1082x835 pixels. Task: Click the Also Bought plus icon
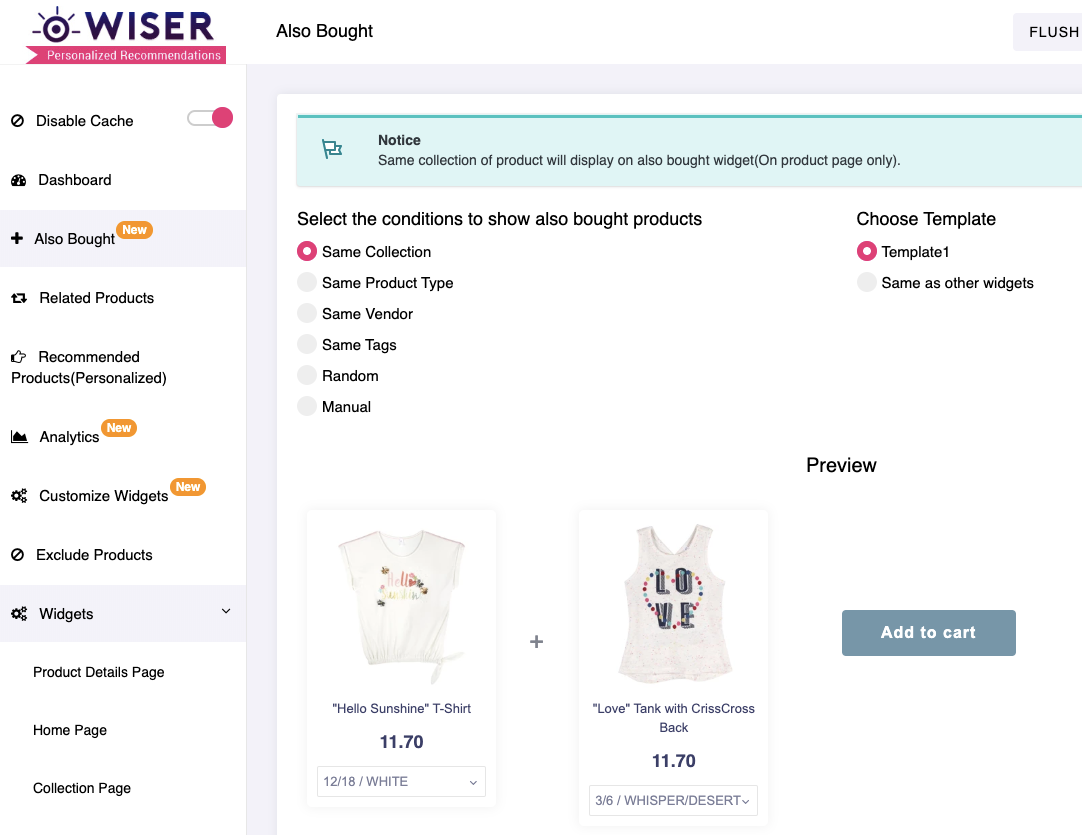[x=17, y=238]
